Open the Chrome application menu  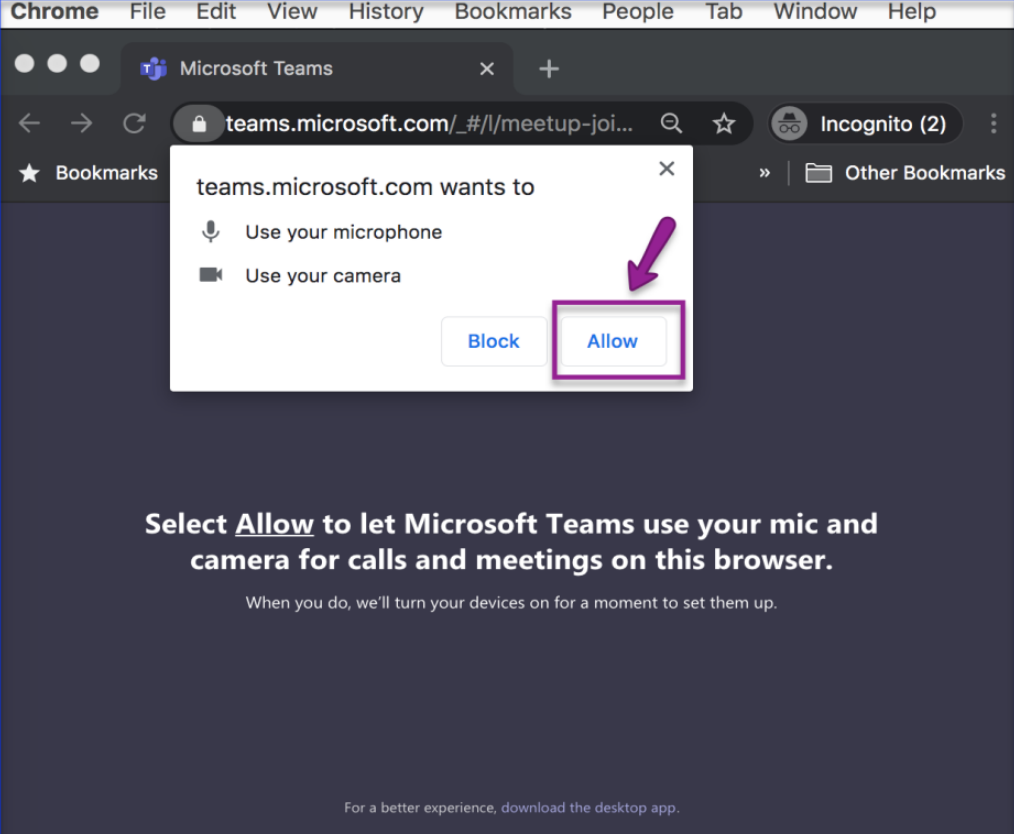click(x=54, y=11)
